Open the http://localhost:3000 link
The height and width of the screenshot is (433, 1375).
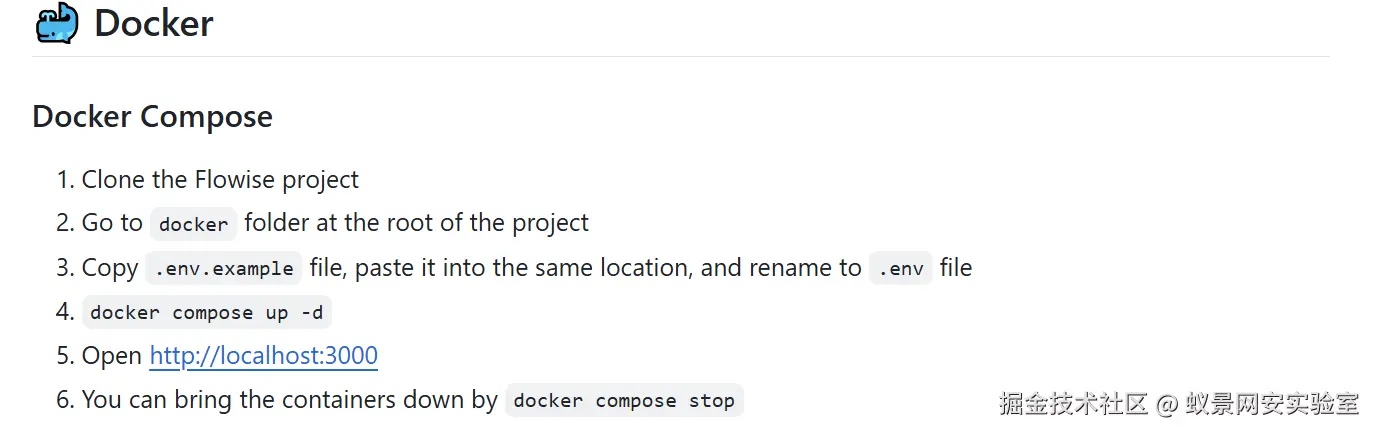click(264, 356)
